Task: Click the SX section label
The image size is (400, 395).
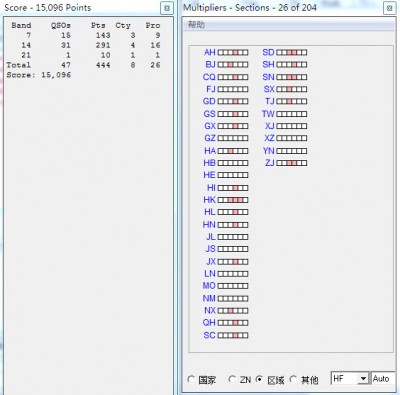Action: click(269, 89)
